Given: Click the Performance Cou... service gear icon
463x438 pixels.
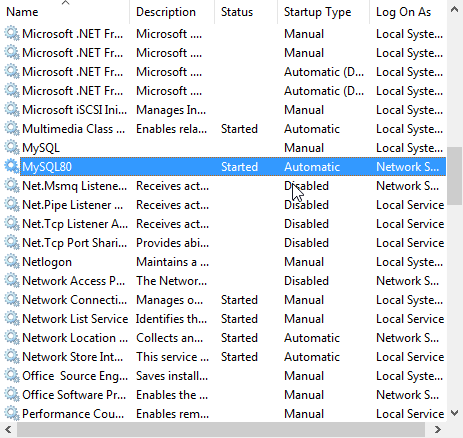Looking at the screenshot, I should pyautogui.click(x=12, y=414).
